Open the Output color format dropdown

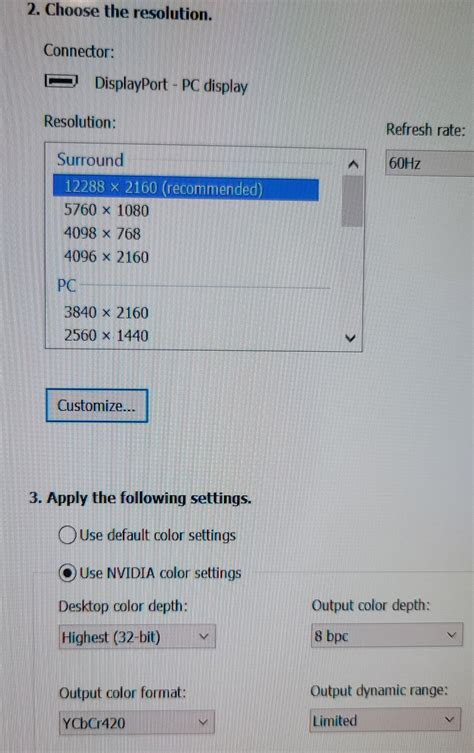click(x=137, y=722)
